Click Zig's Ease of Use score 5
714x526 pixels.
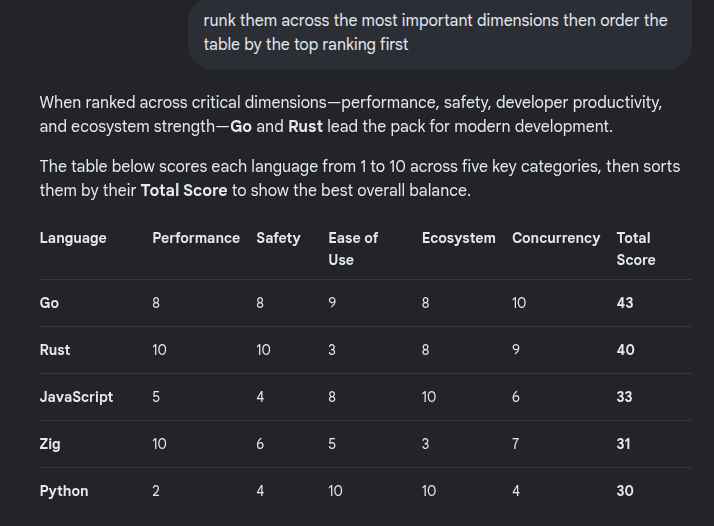click(332, 444)
